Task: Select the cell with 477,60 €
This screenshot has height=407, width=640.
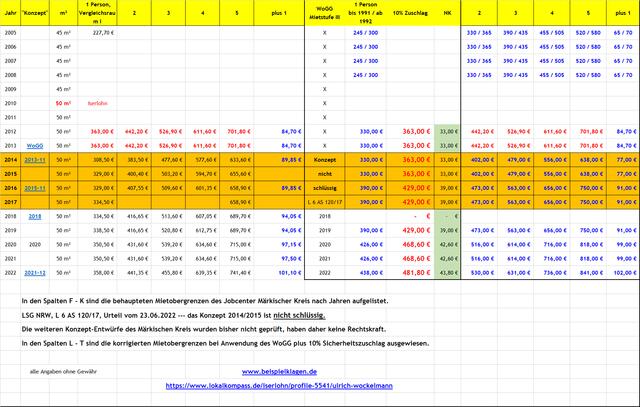Action: [x=168, y=160]
